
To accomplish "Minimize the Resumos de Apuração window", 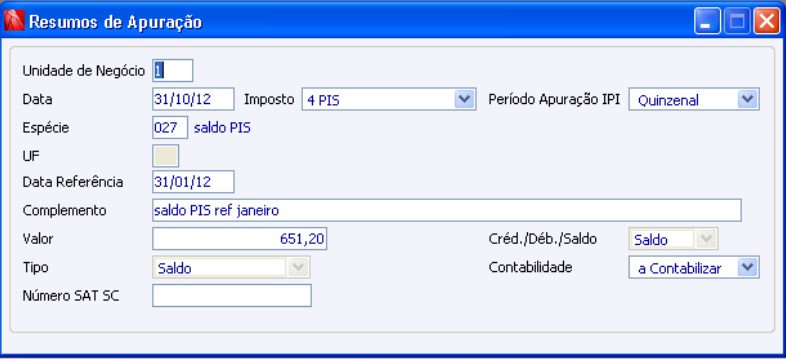I will tap(707, 22).
